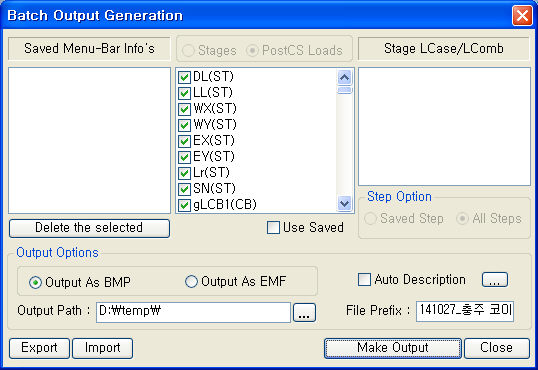Click the list scroll down arrow

[344, 204]
